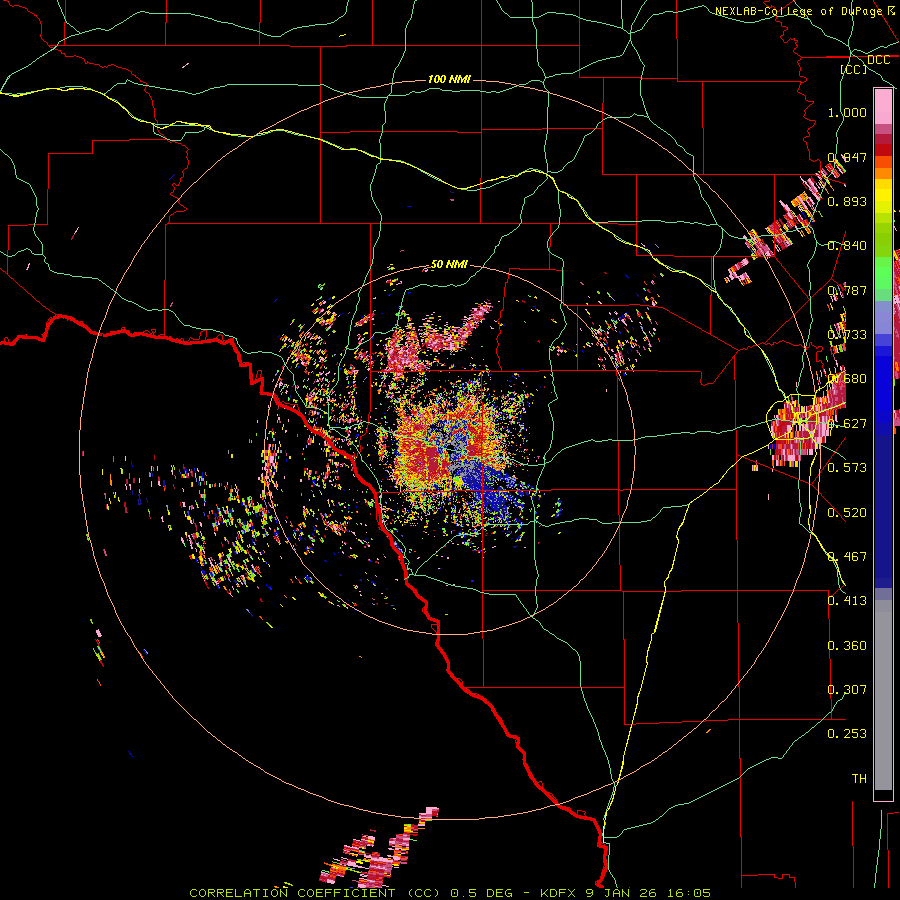Click the 1.000 value on color scale
The width and height of the screenshot is (900, 900).
click(847, 112)
